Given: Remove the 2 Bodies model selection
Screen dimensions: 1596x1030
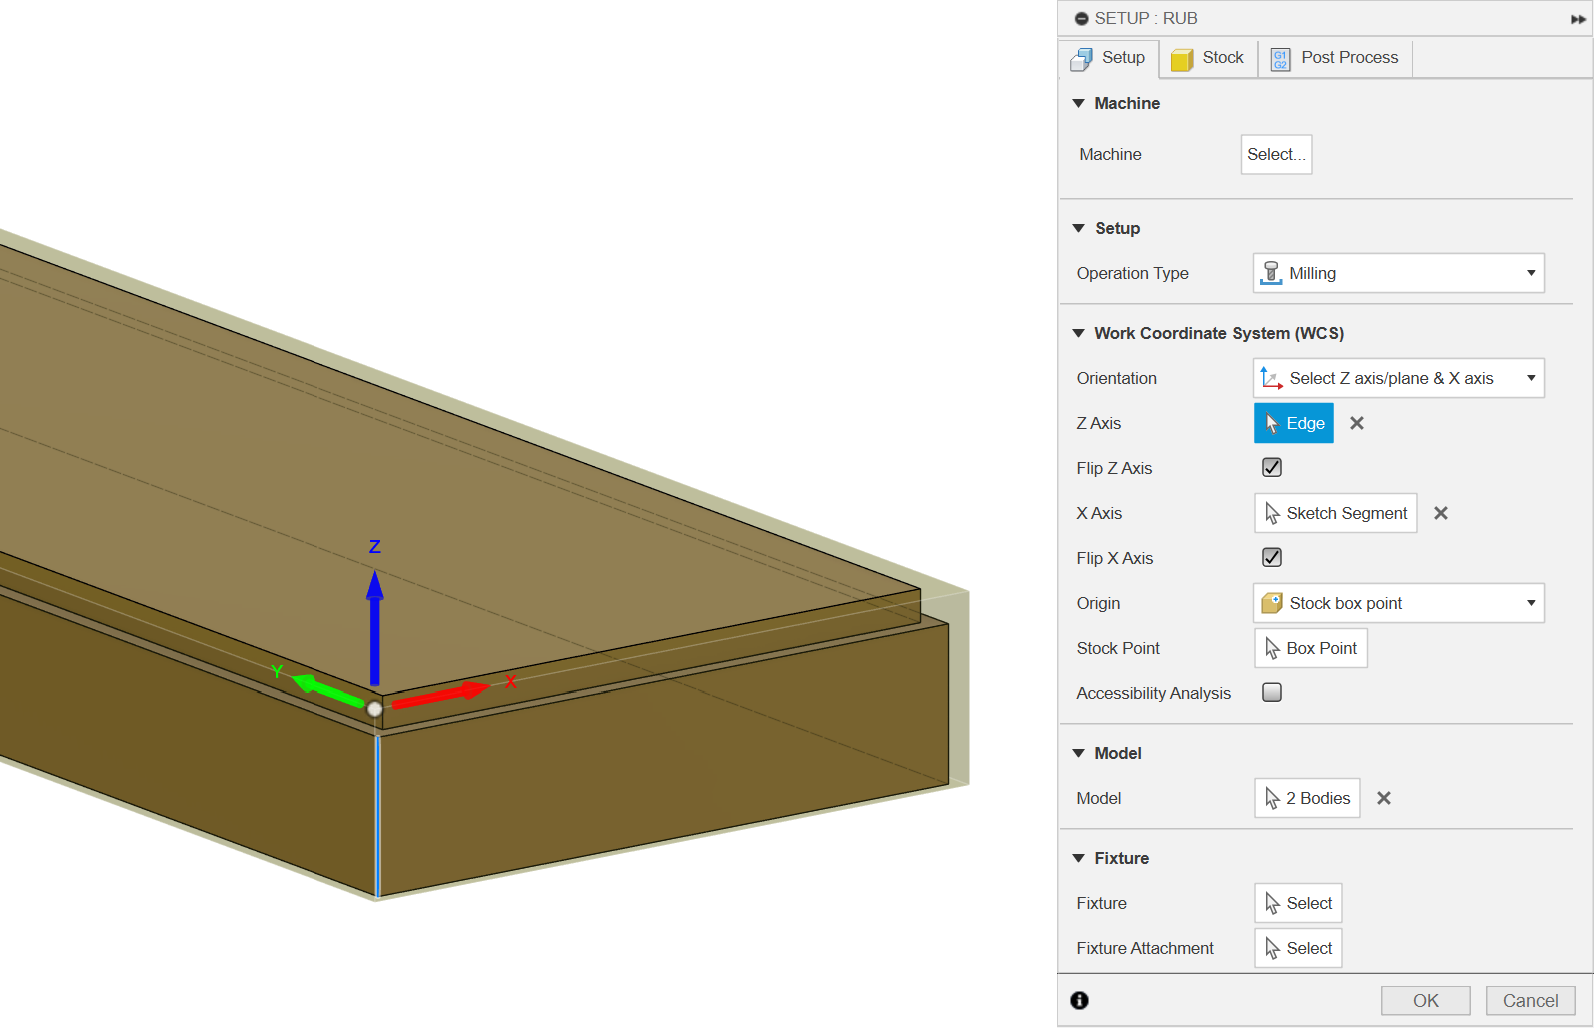Looking at the screenshot, I should coord(1383,798).
